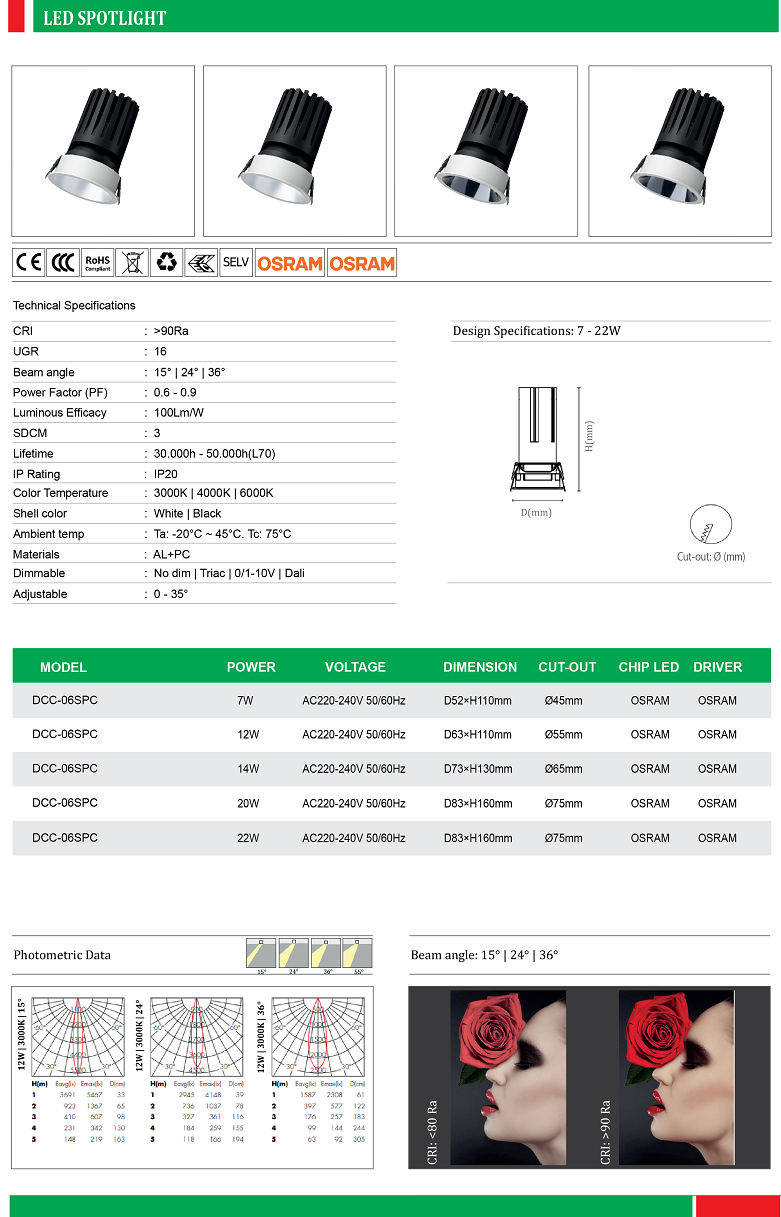The height and width of the screenshot is (1217, 781).
Task: Click DCC-06SPC model in the 22W row
Action: coord(65,838)
